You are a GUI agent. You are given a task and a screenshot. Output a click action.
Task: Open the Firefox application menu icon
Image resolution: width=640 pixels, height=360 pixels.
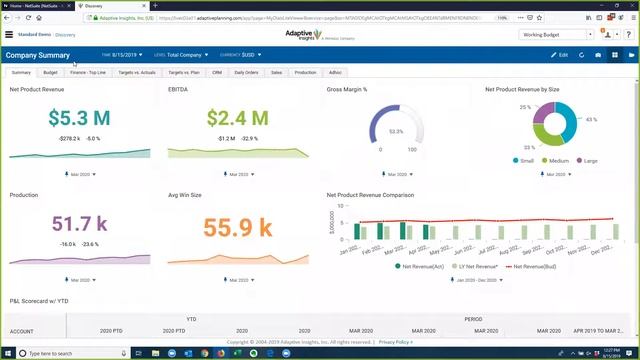coord(633,18)
